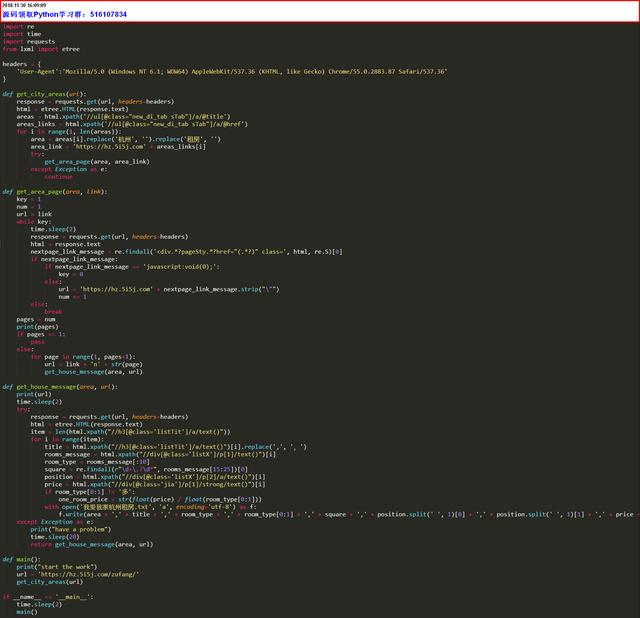Click the 'headers = {' line

click(22, 64)
